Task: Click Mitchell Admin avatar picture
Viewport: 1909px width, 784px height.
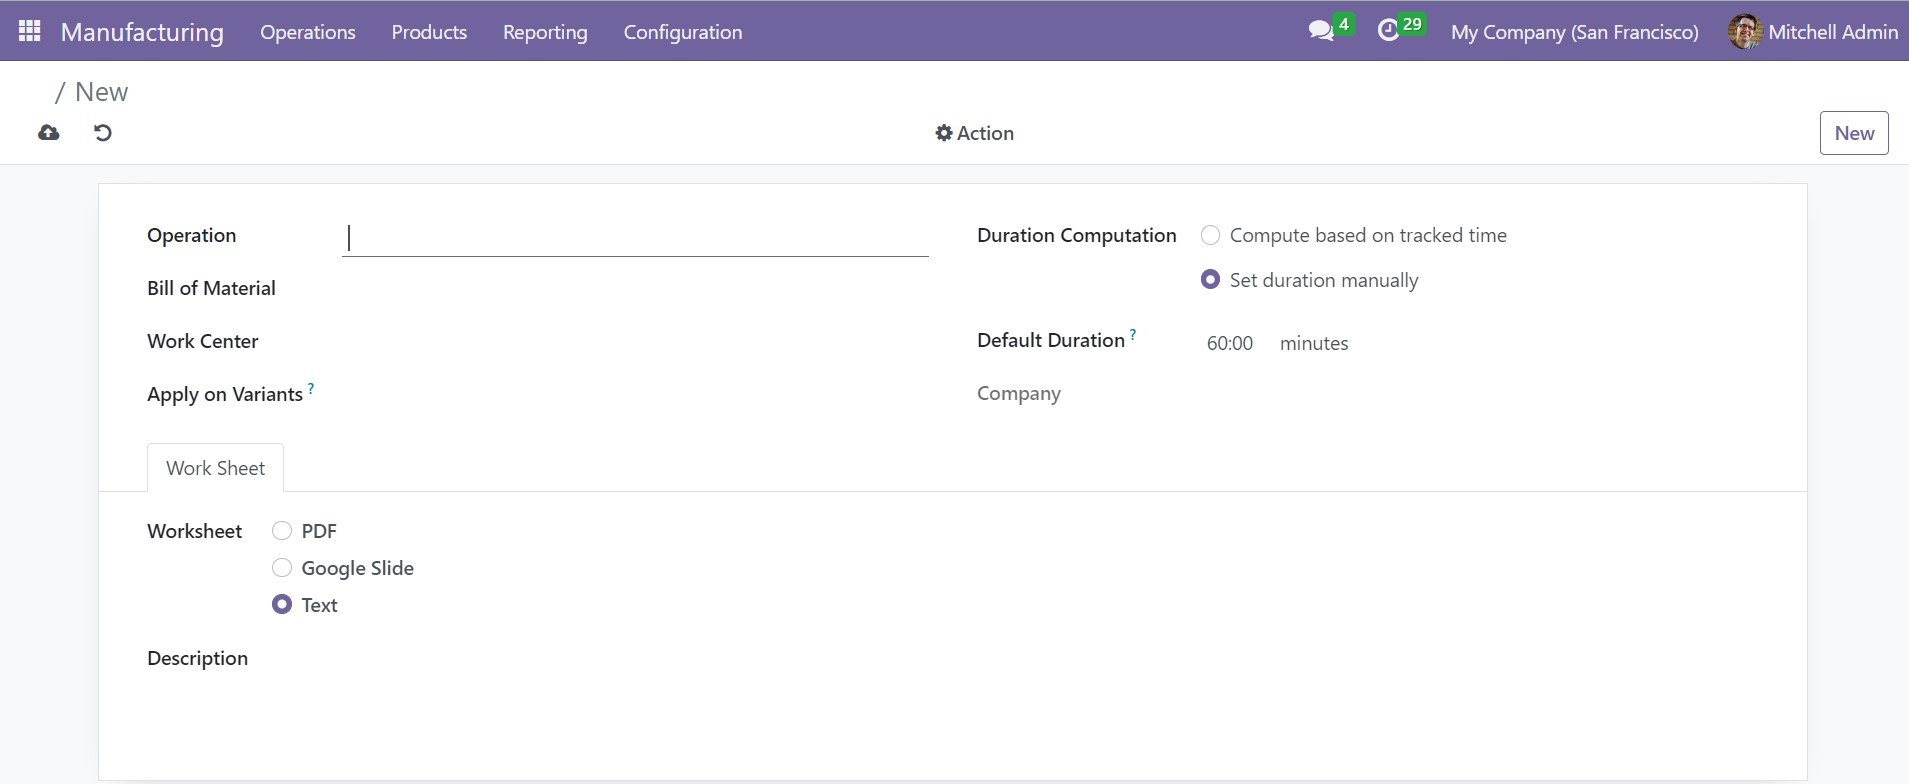Action: (1745, 31)
